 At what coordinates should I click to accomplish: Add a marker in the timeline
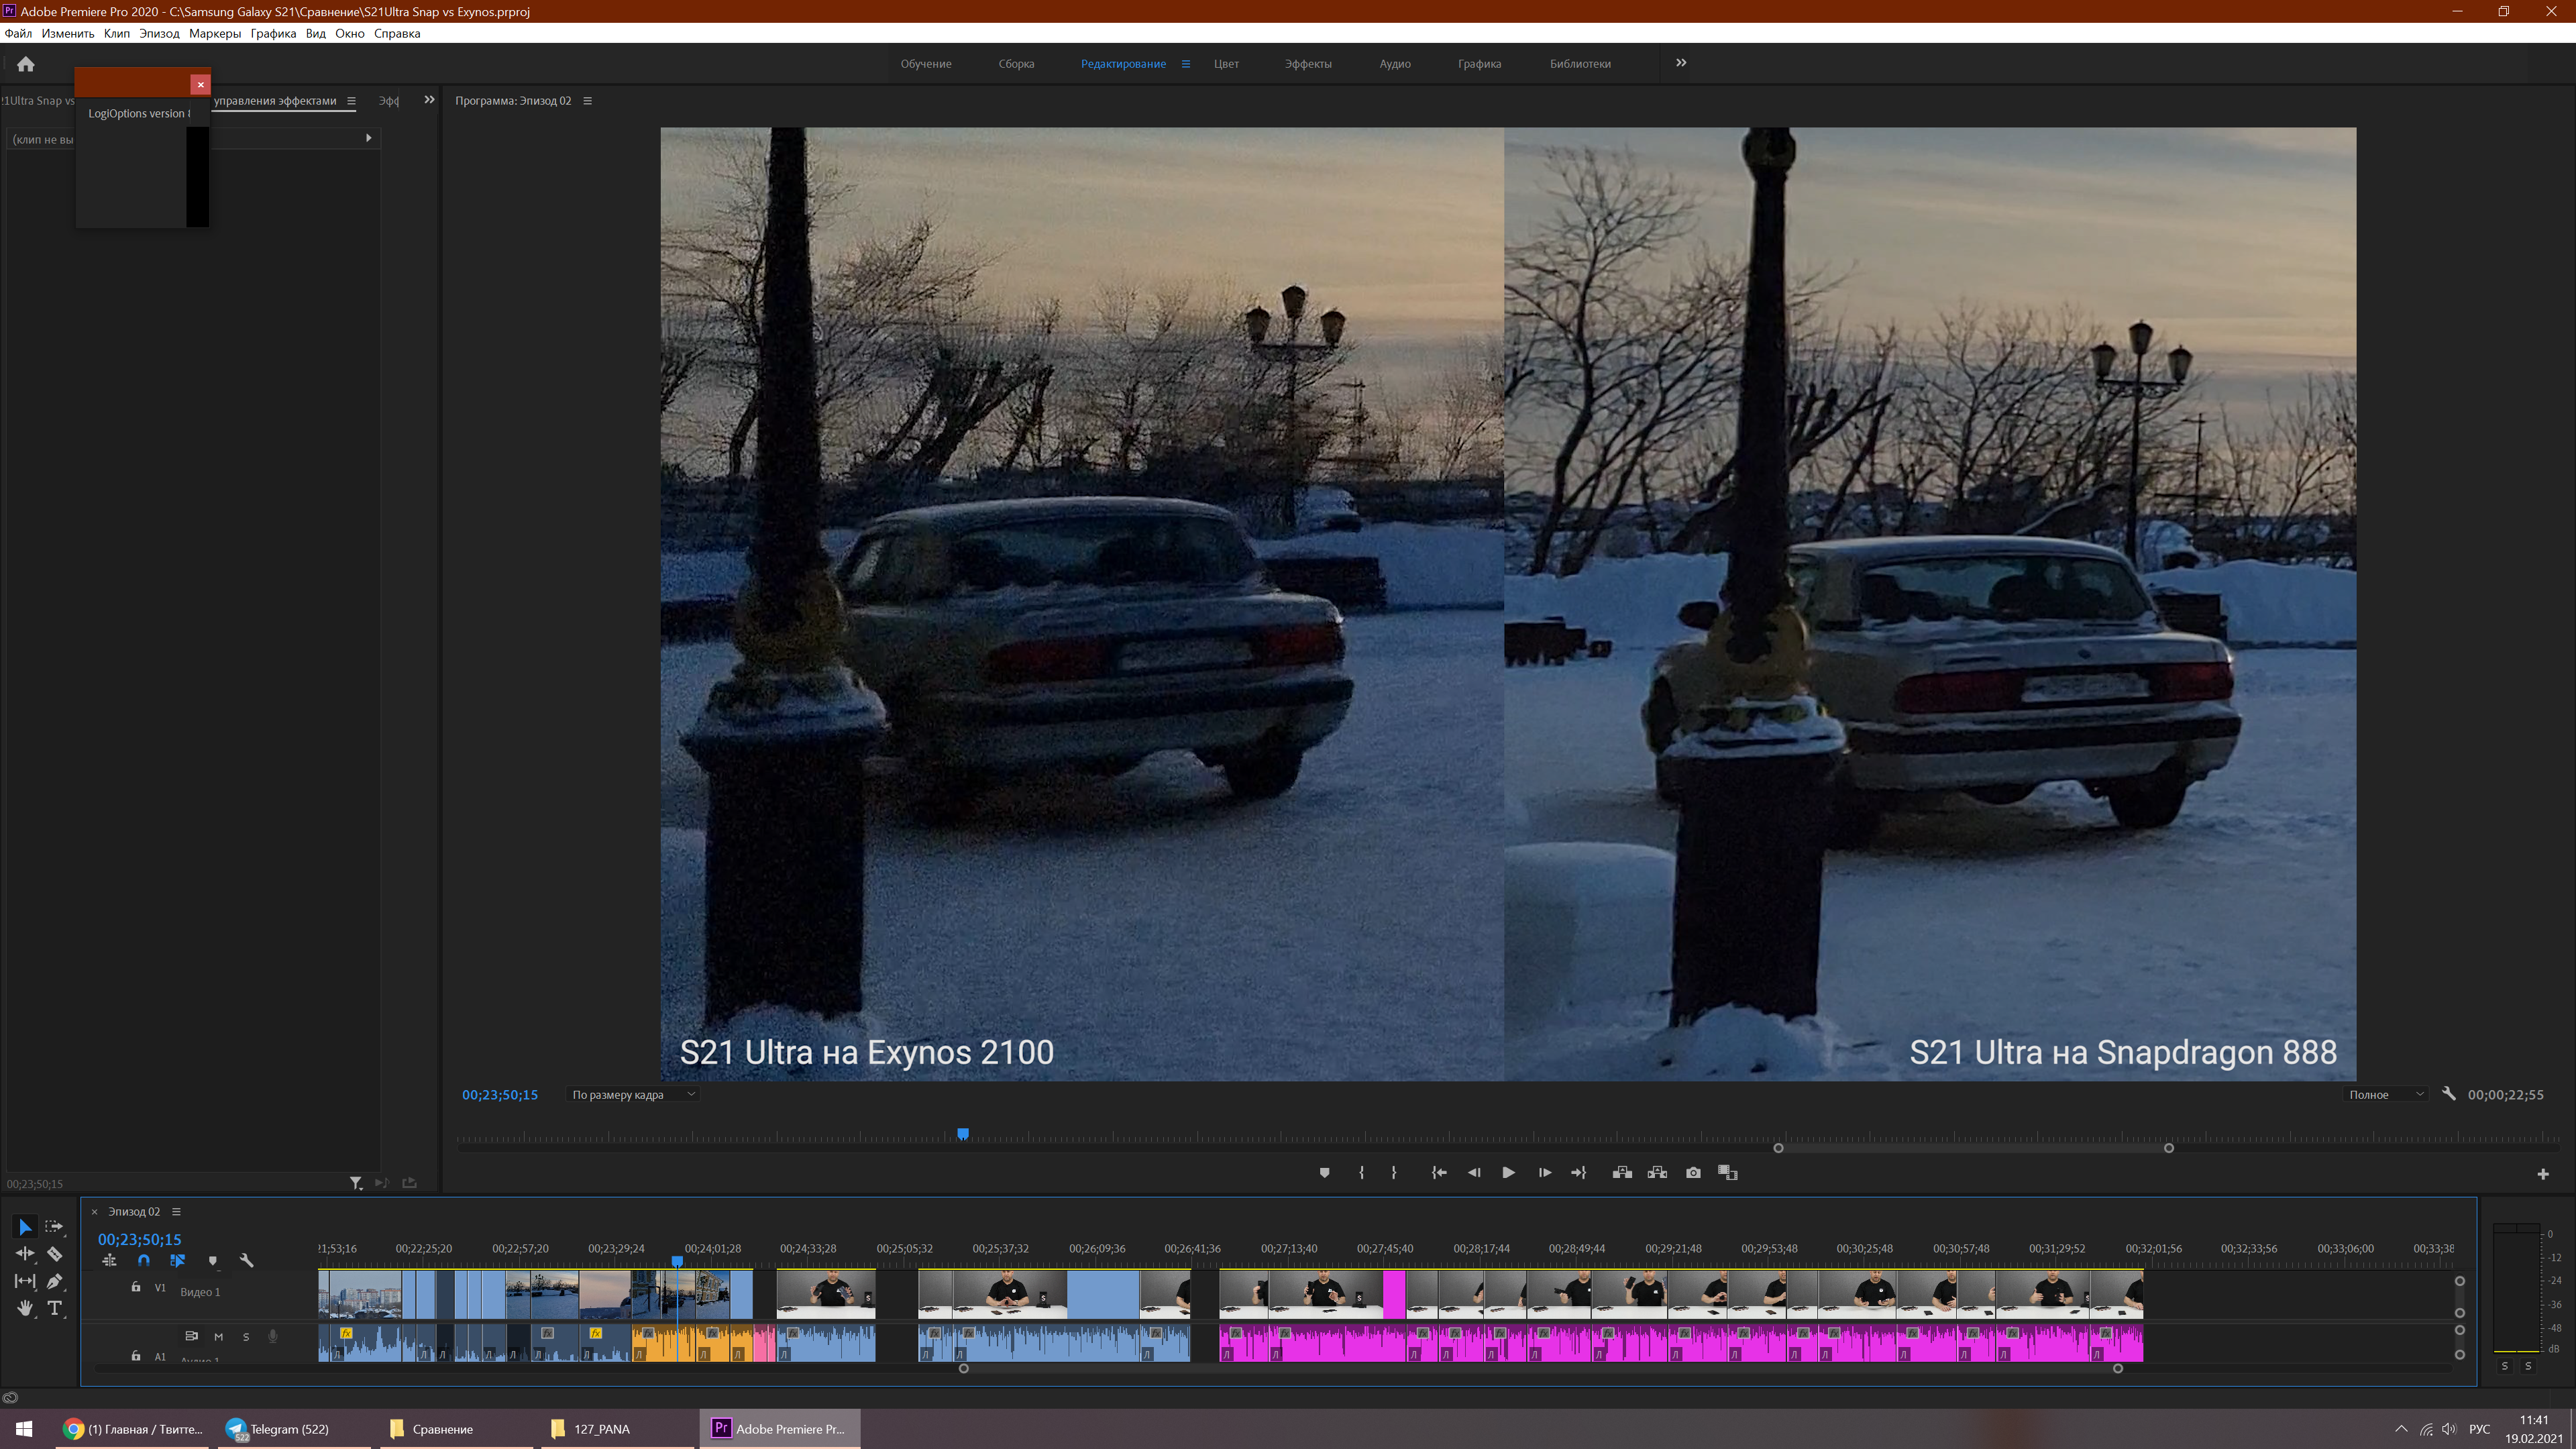click(x=212, y=1261)
